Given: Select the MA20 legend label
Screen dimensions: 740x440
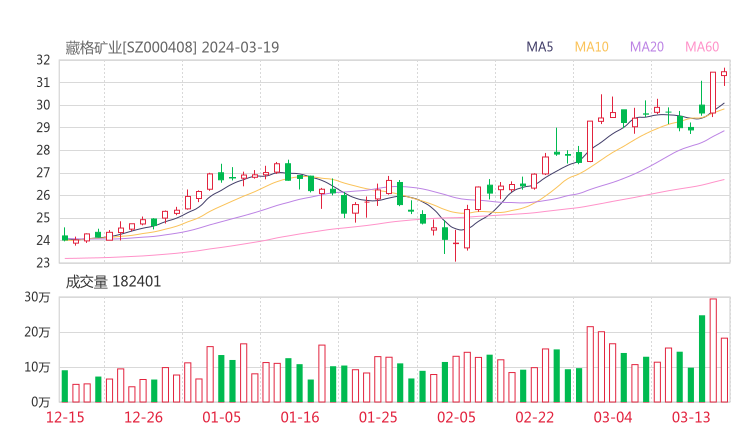Looking at the screenshot, I should pyautogui.click(x=647, y=47).
